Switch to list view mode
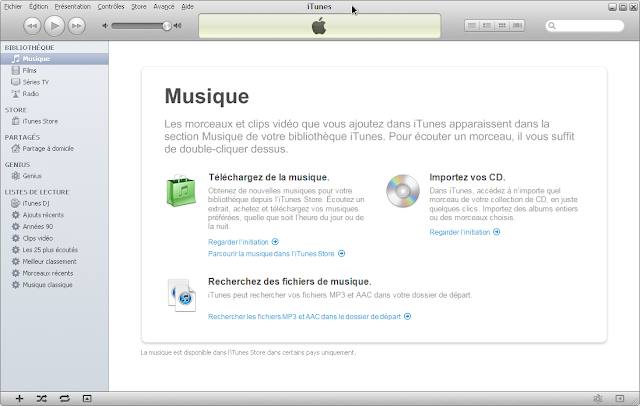 tap(472, 26)
